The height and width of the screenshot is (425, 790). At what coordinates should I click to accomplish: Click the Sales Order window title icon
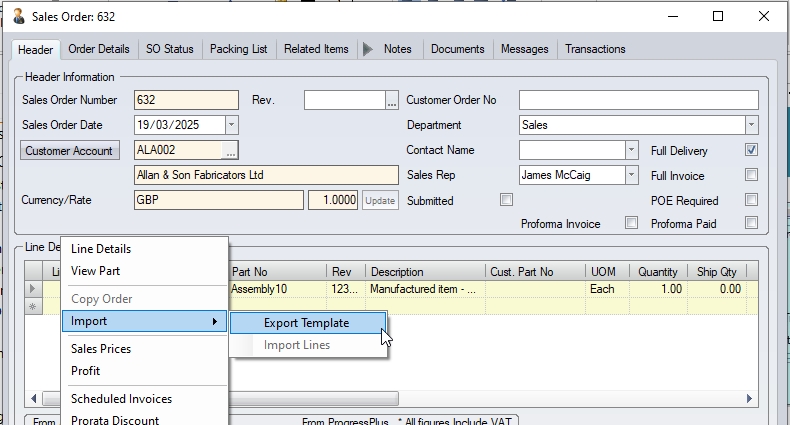(18, 16)
